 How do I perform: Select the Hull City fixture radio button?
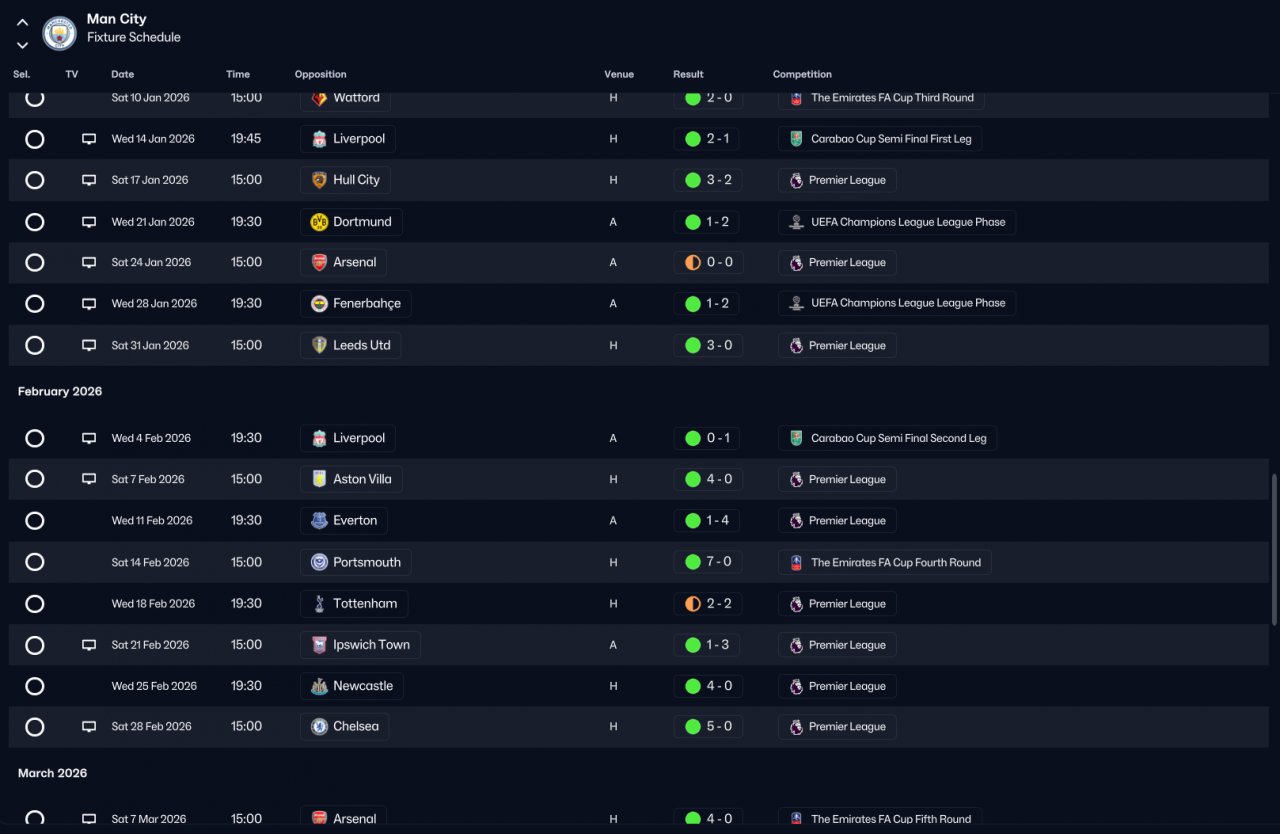coord(35,180)
